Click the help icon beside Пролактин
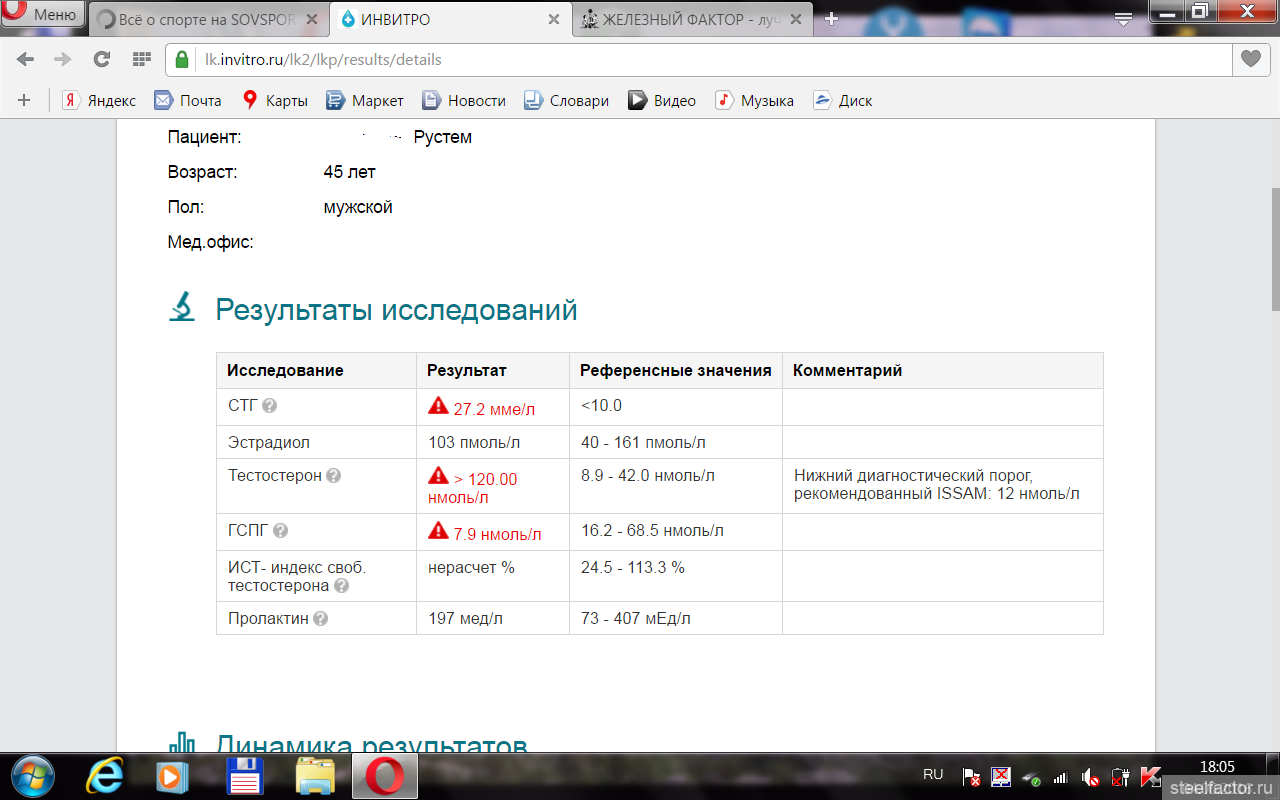This screenshot has height=800, width=1280. pyautogui.click(x=320, y=619)
